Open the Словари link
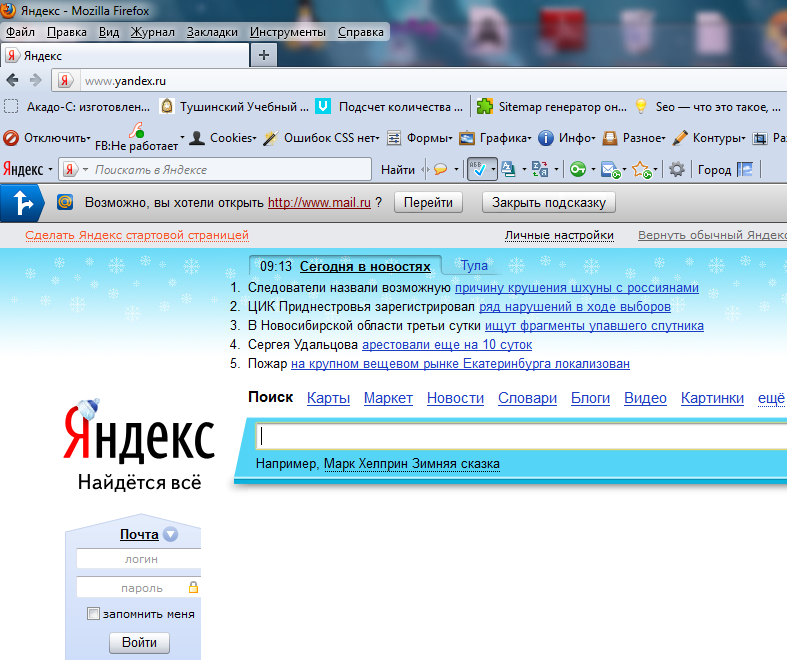Image resolution: width=787 pixels, height=660 pixels. [x=527, y=398]
